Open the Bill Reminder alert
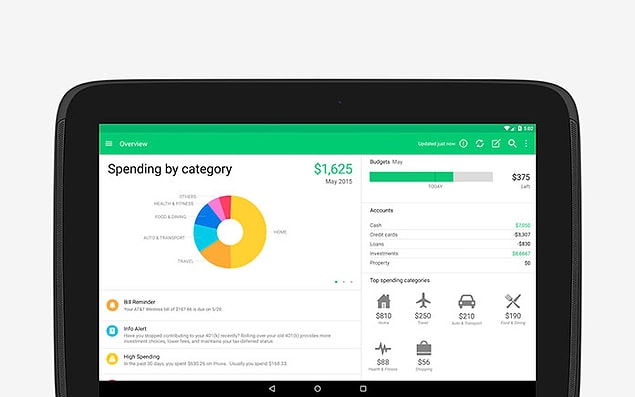The image size is (635, 397). pyautogui.click(x=232, y=305)
